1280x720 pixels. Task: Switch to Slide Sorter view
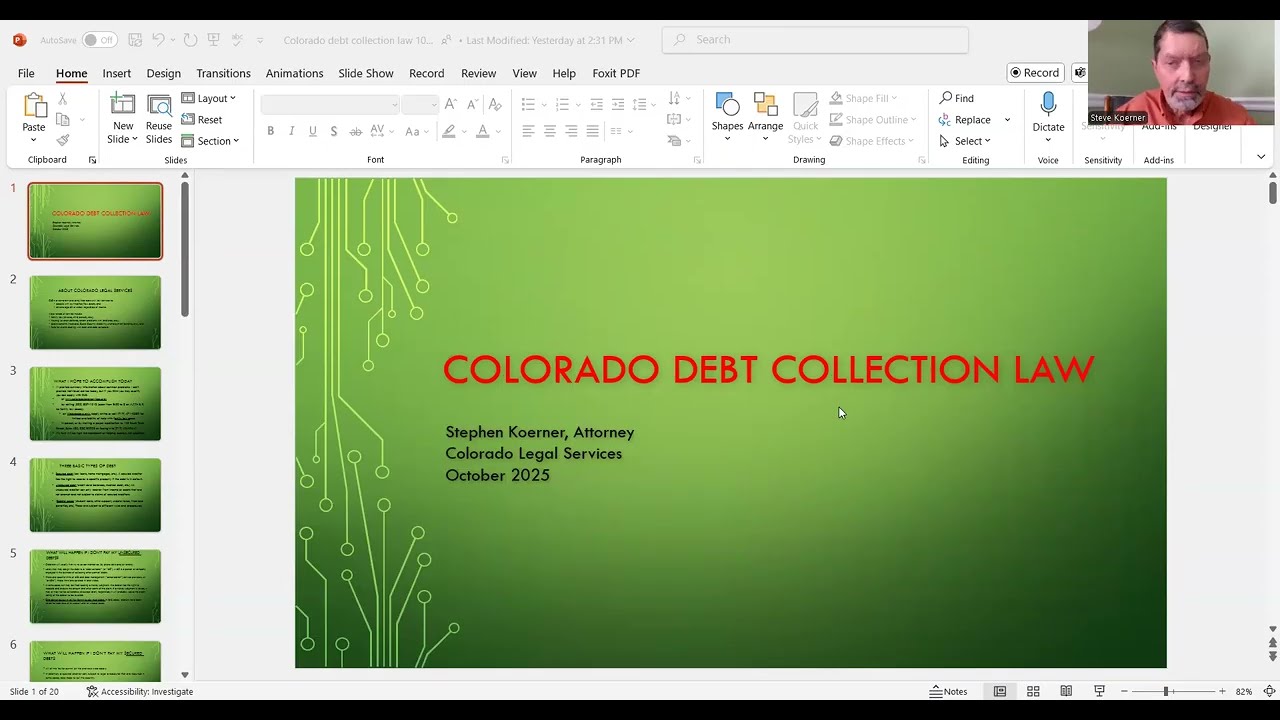coord(1033,691)
